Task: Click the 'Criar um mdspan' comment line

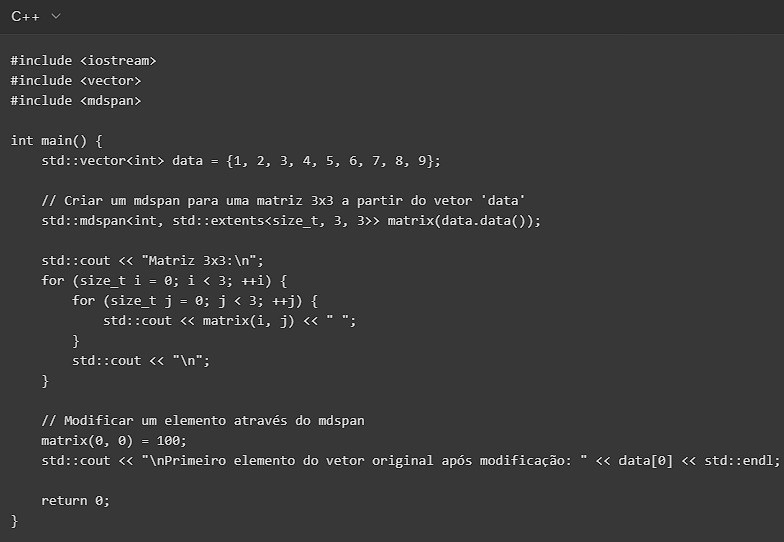Action: pos(283,200)
